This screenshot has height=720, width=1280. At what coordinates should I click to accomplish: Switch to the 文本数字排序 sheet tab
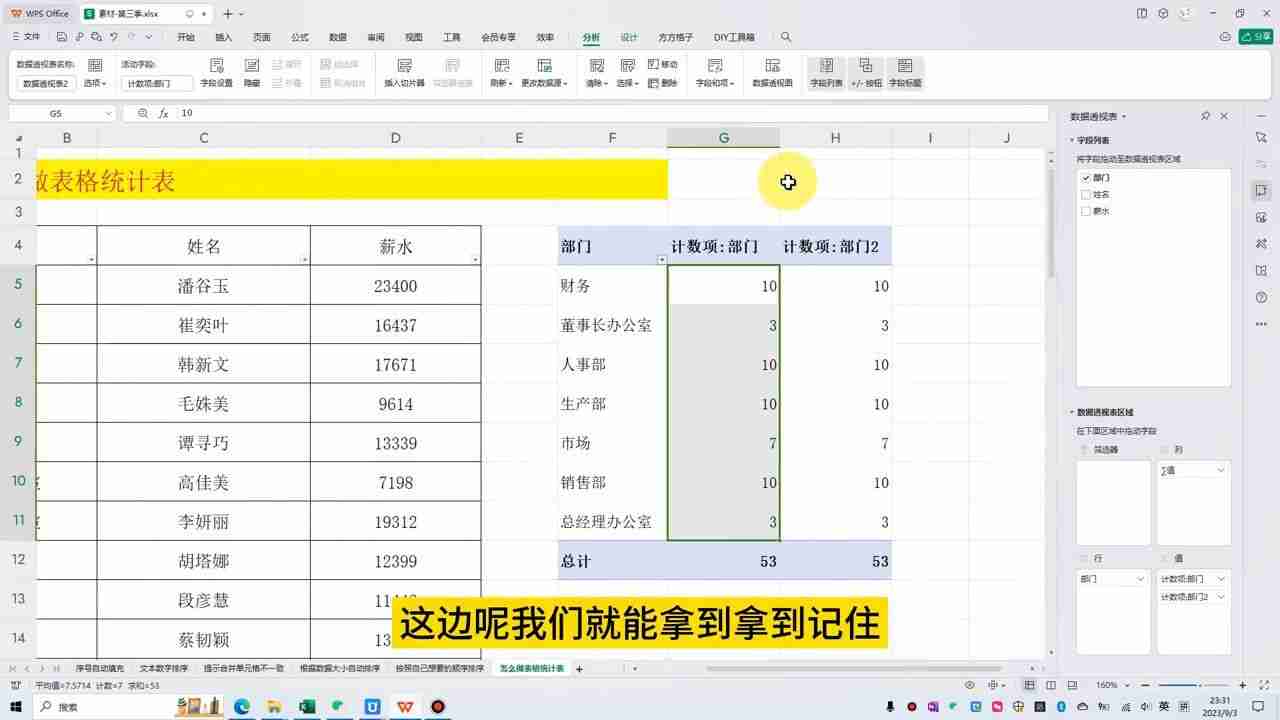point(164,668)
